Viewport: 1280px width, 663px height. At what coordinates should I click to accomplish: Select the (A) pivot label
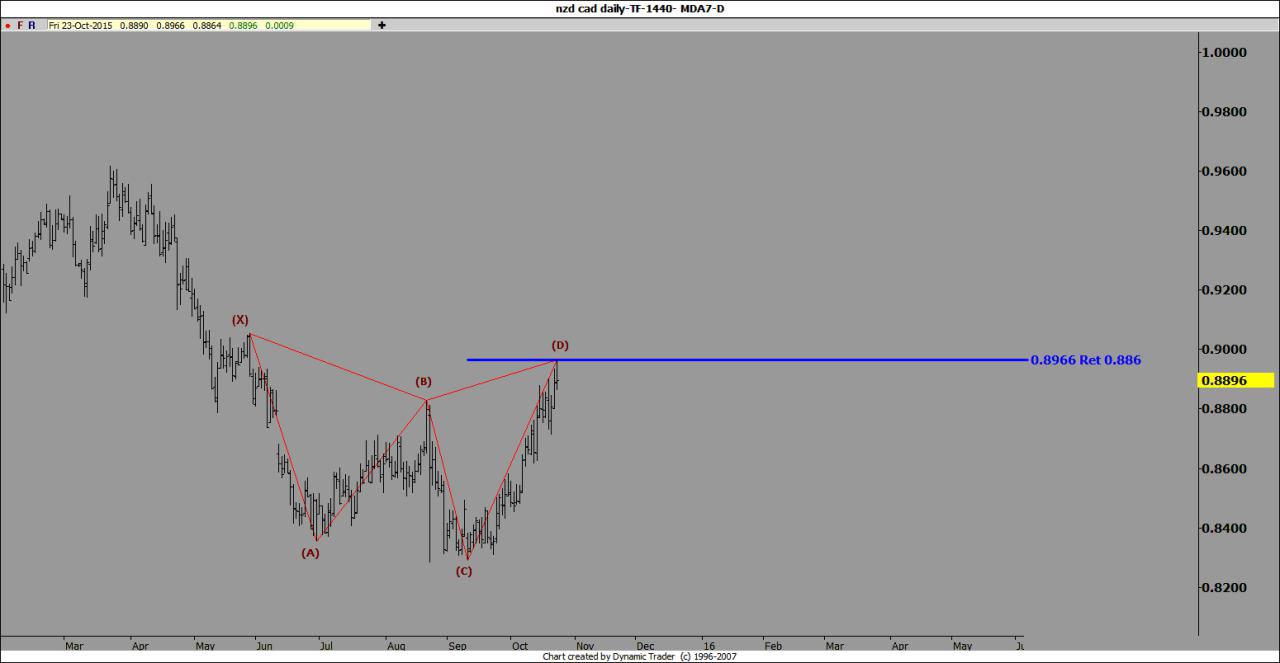(310, 553)
